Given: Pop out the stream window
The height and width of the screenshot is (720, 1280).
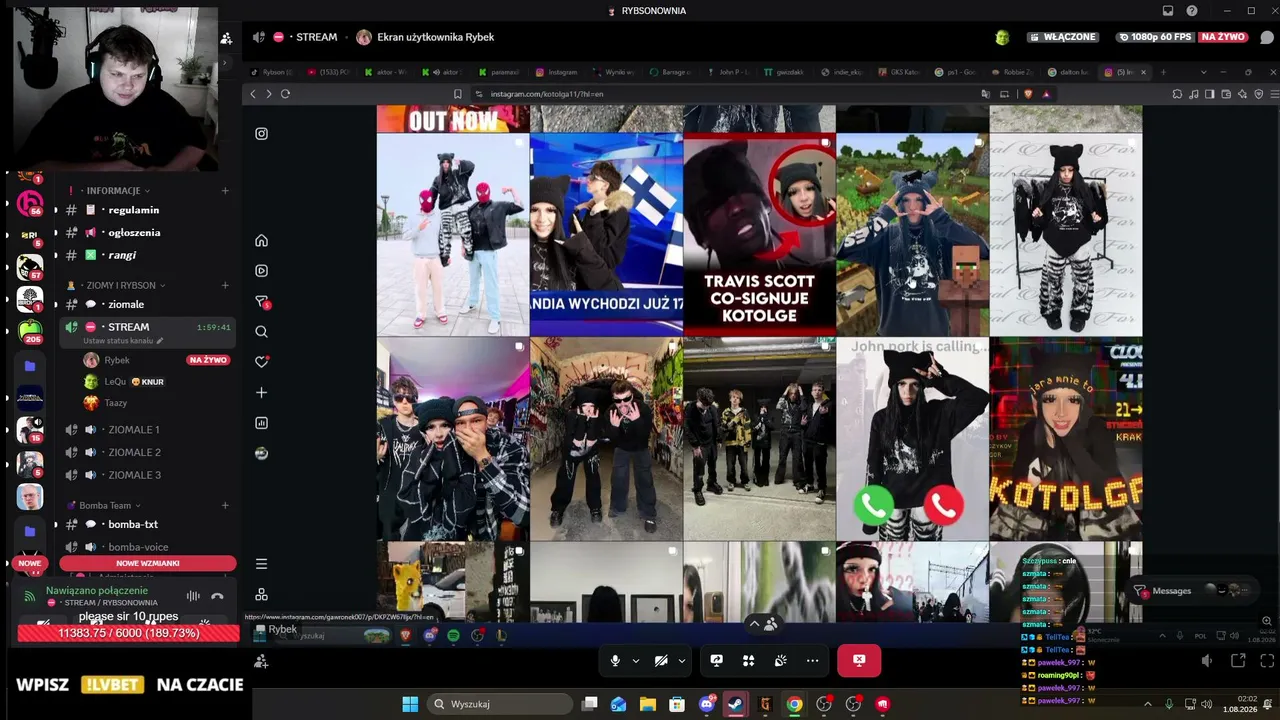Looking at the screenshot, I should click(1238, 660).
